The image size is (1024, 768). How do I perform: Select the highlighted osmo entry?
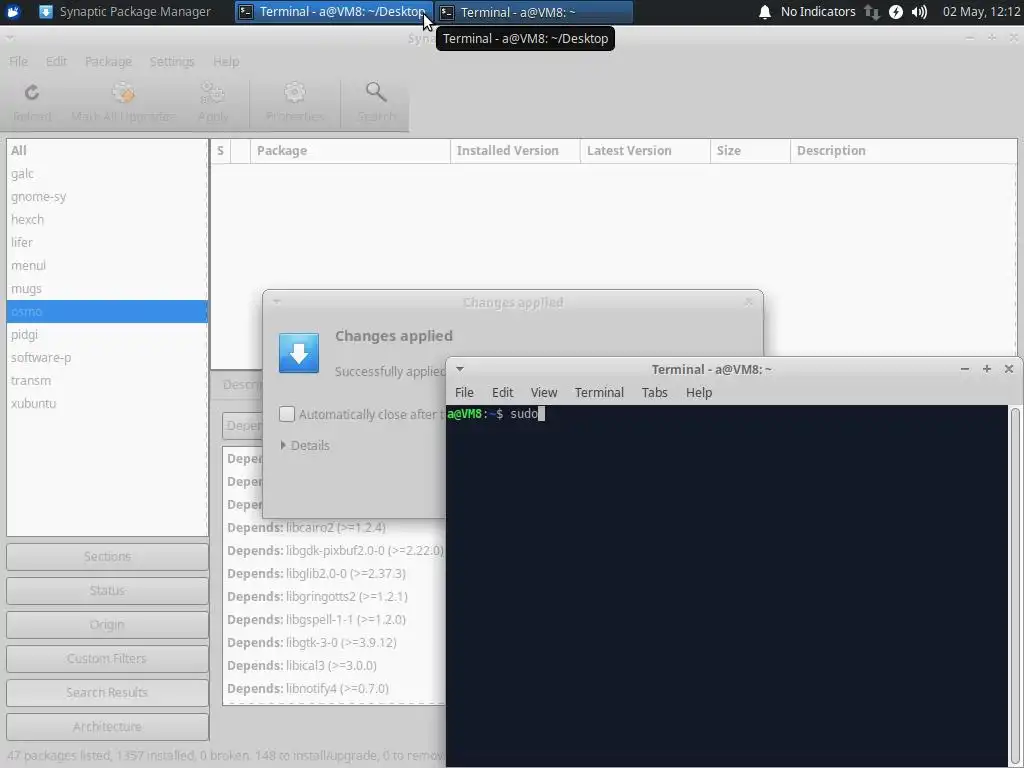[x=107, y=312]
